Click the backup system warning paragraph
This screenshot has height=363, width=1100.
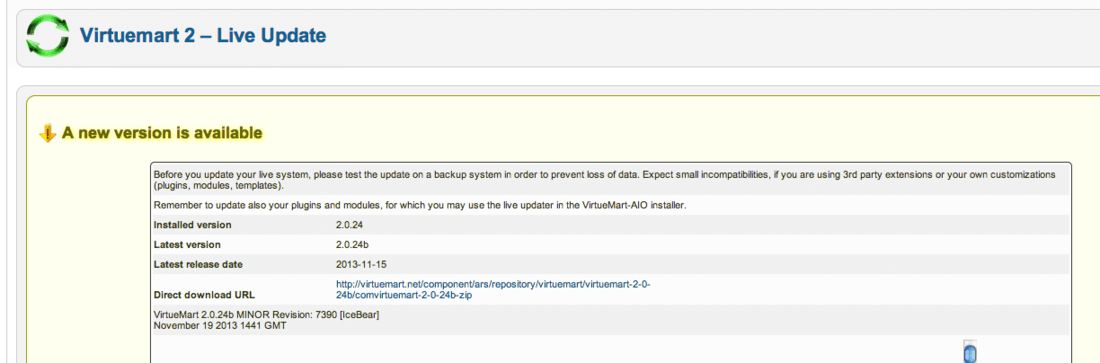(x=604, y=180)
